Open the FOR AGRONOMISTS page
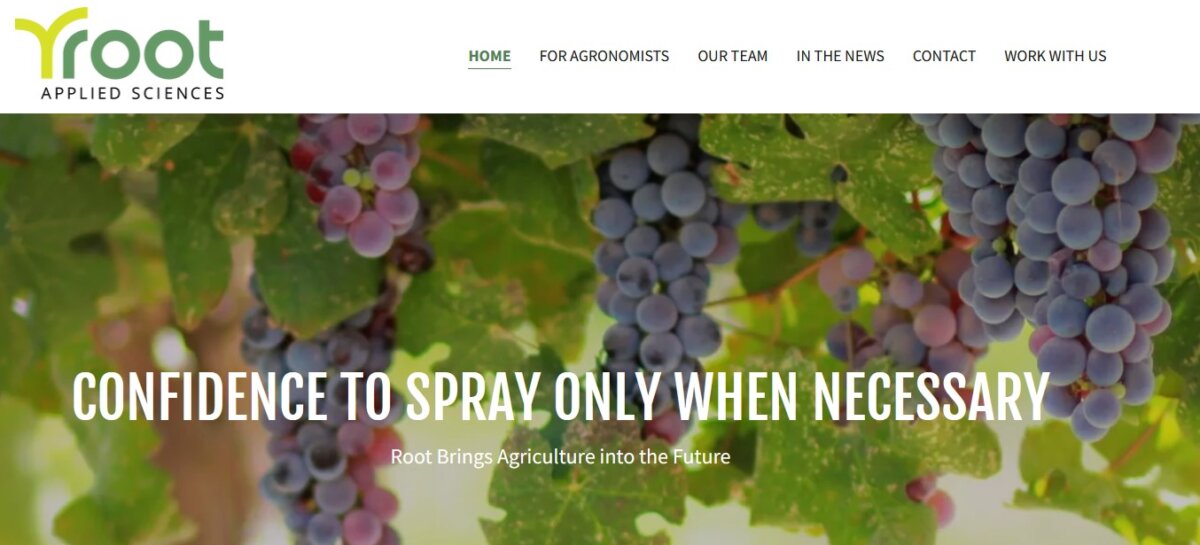Image resolution: width=1200 pixels, height=545 pixels. [x=604, y=56]
